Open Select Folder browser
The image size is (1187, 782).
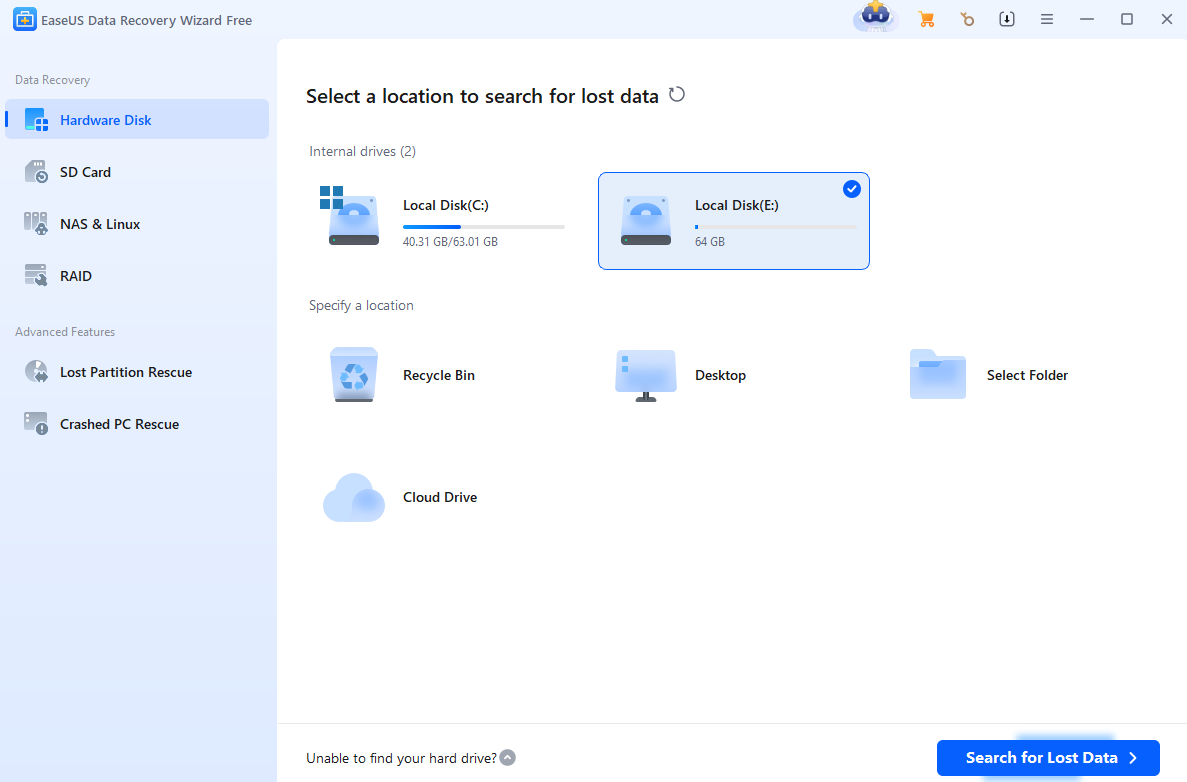coord(988,375)
